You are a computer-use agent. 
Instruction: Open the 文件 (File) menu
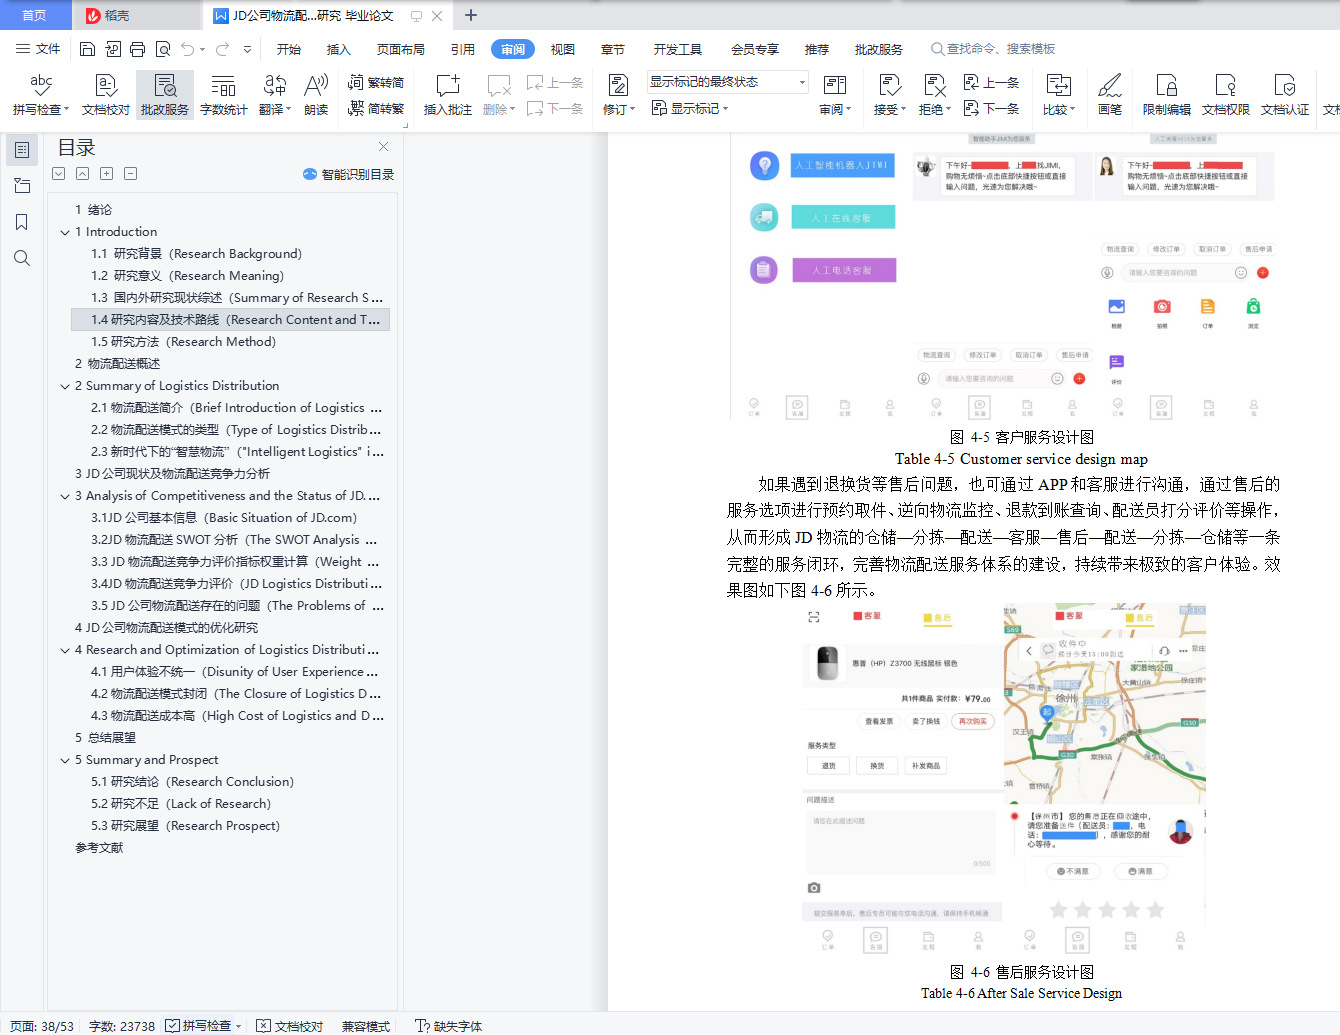click(x=38, y=49)
